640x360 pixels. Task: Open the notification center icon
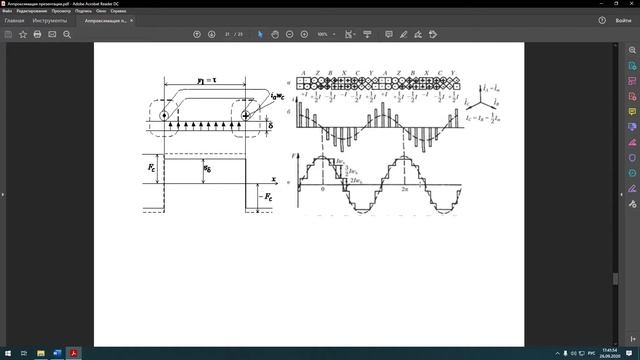629,353
